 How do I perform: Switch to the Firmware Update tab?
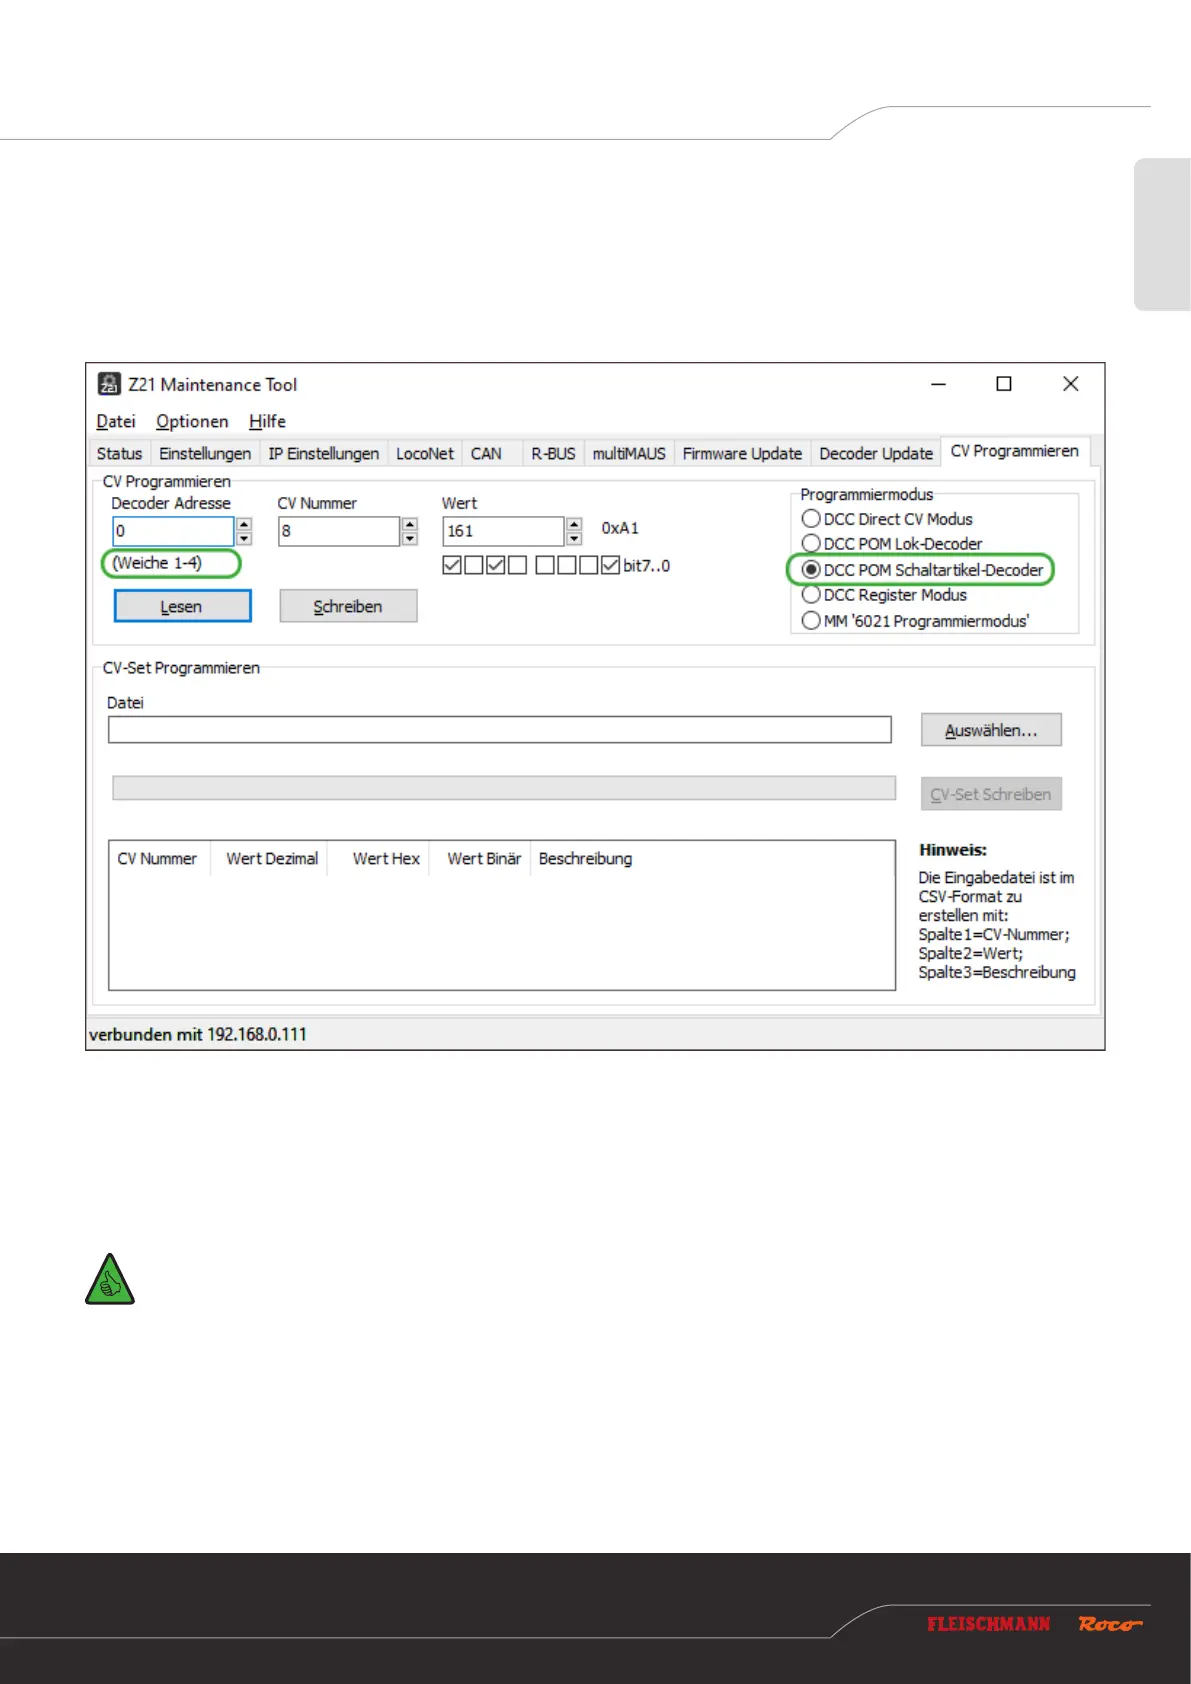pos(742,454)
